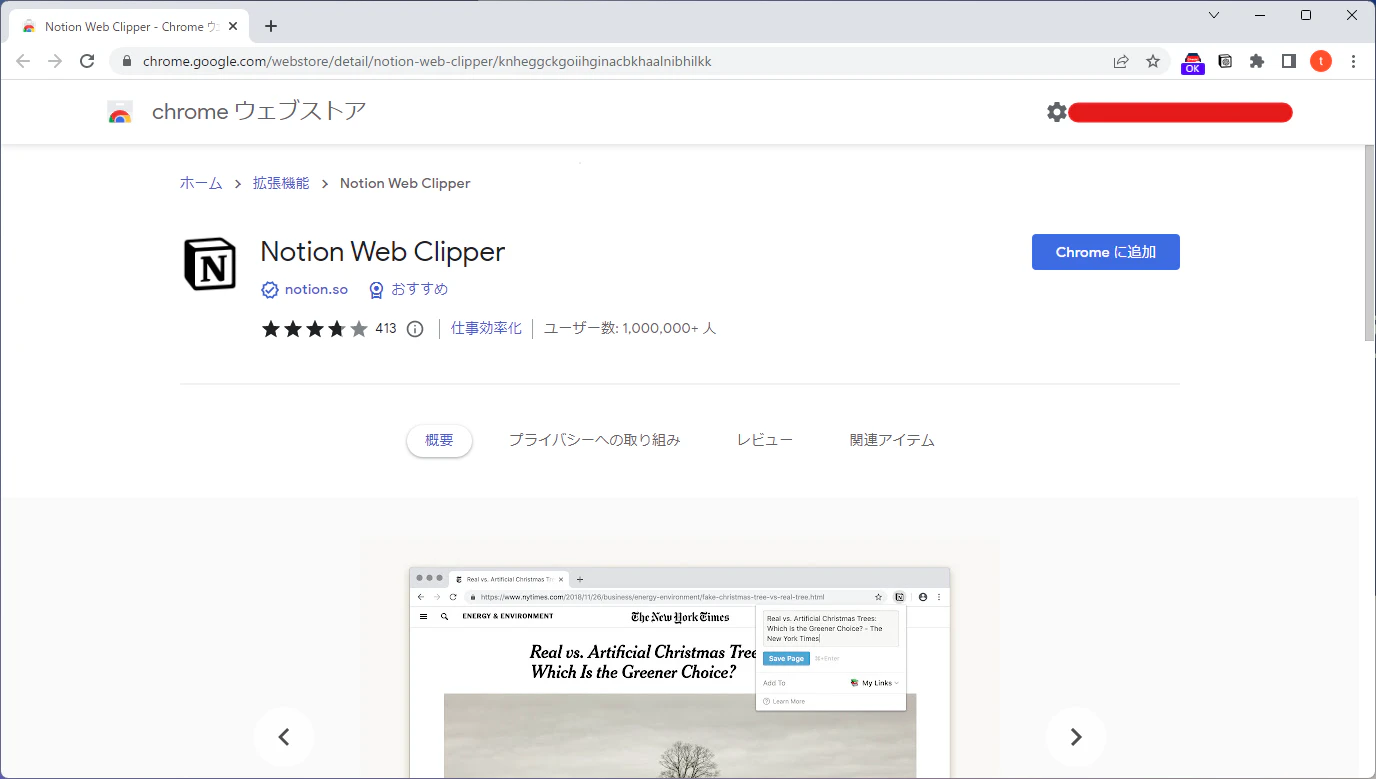
Task: Click the page vertical scrollbar
Action: click(1369, 243)
